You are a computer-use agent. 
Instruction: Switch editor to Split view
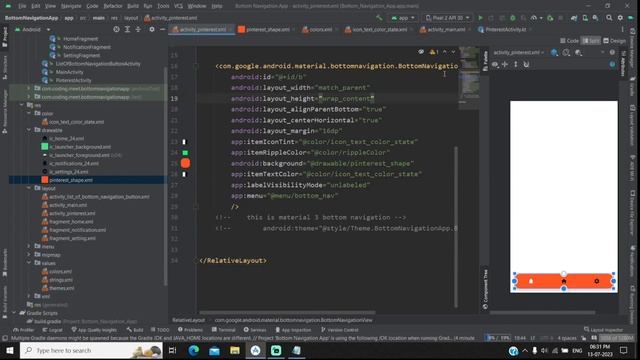tap(591, 40)
